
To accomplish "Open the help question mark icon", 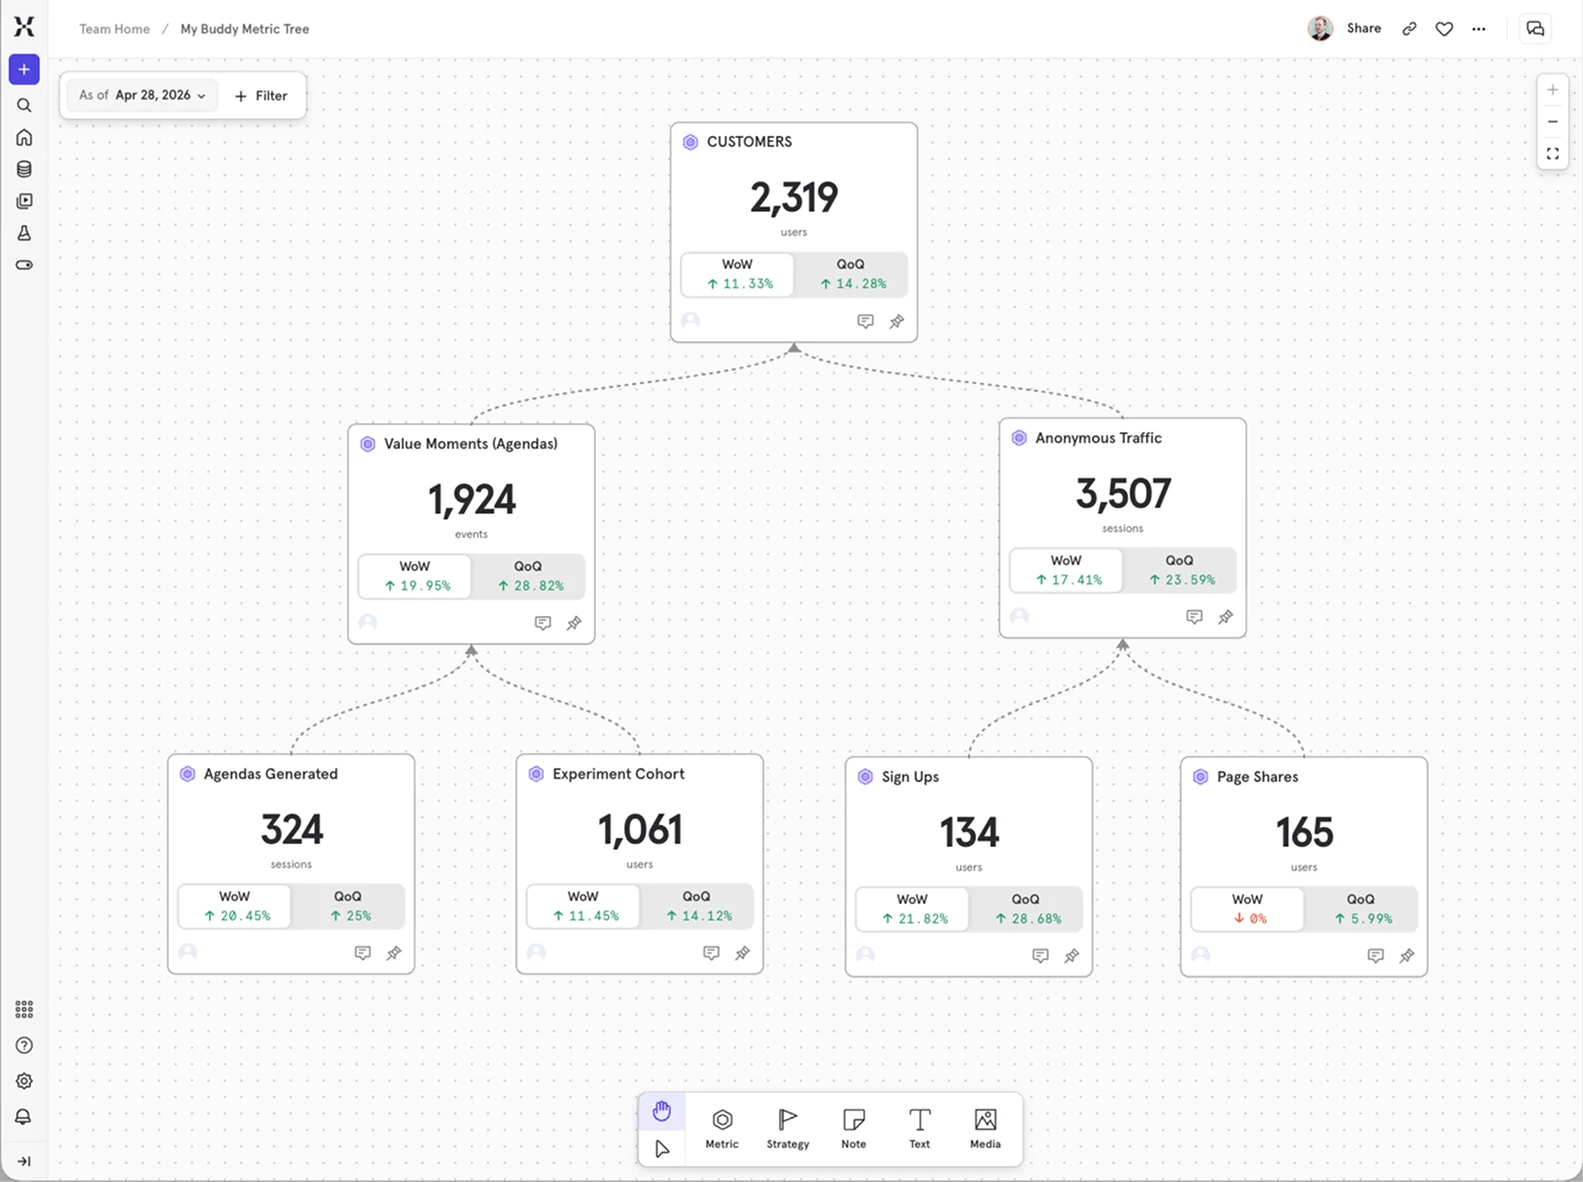I will pyautogui.click(x=24, y=1045).
